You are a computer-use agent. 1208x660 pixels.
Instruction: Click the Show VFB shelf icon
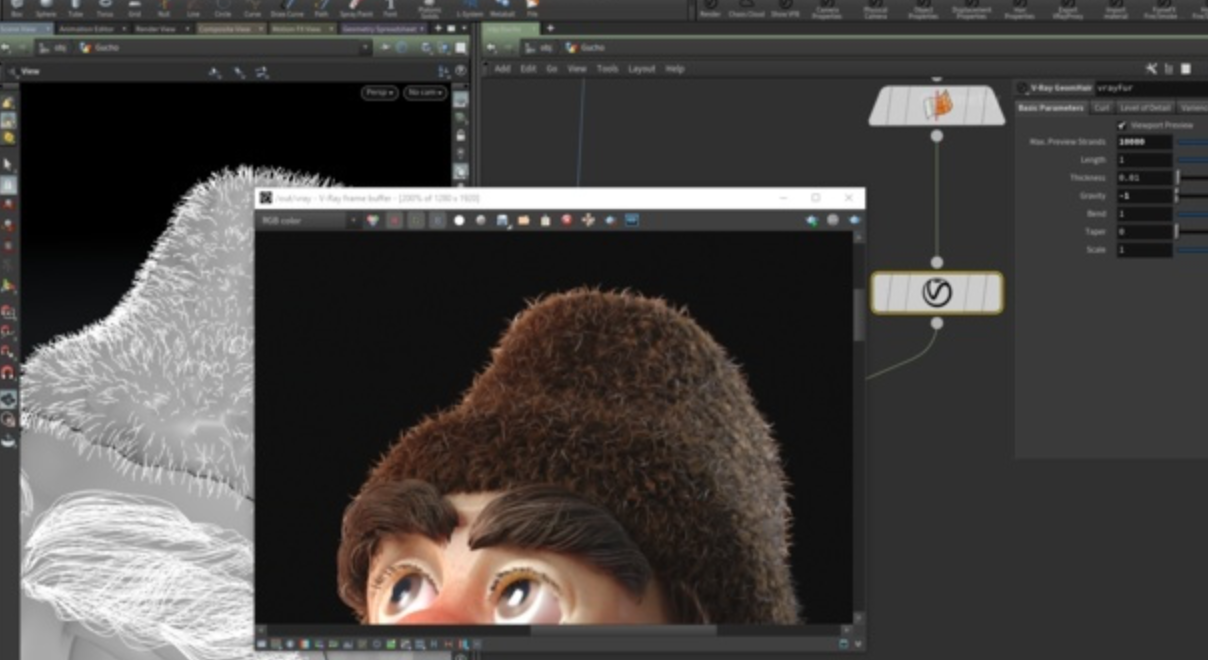pos(785,9)
